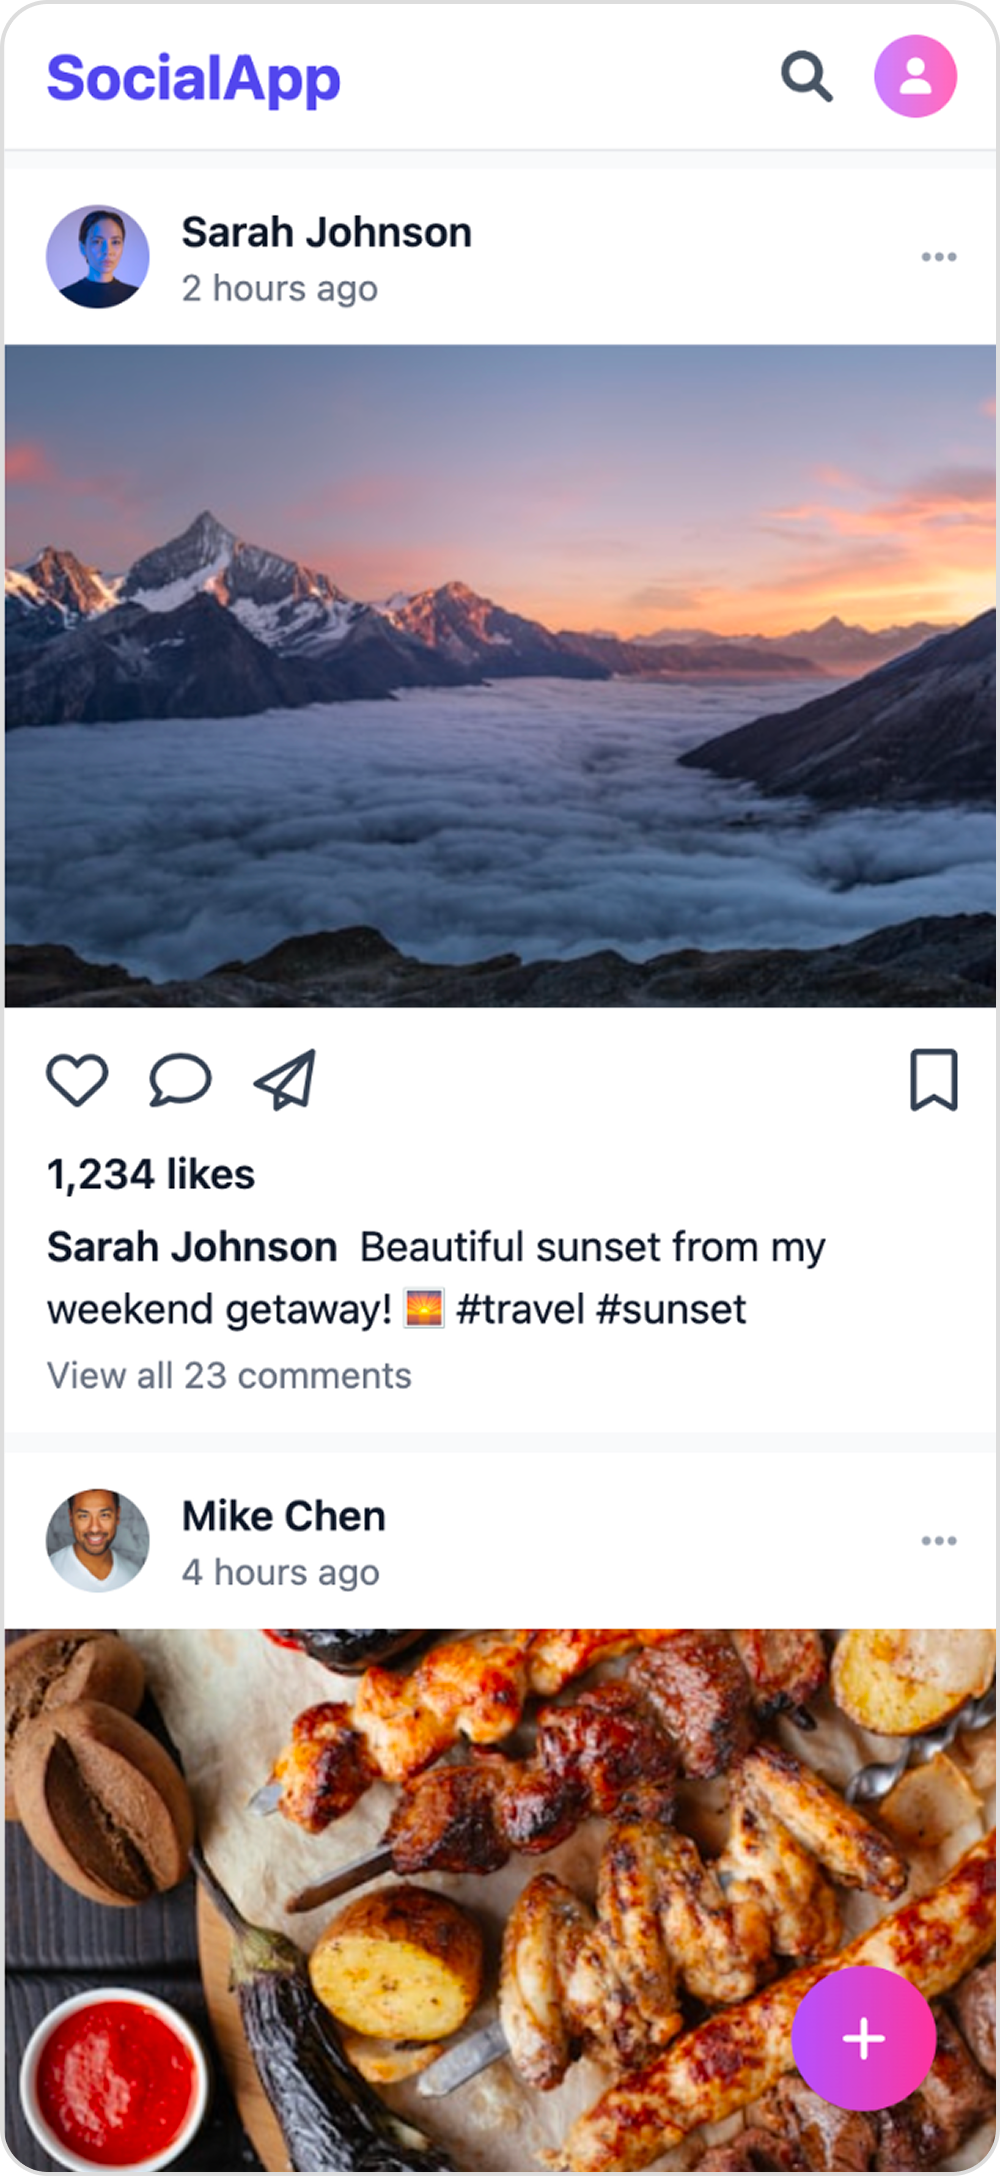
Task: Share the sunset post using the send icon
Action: pyautogui.click(x=287, y=1080)
